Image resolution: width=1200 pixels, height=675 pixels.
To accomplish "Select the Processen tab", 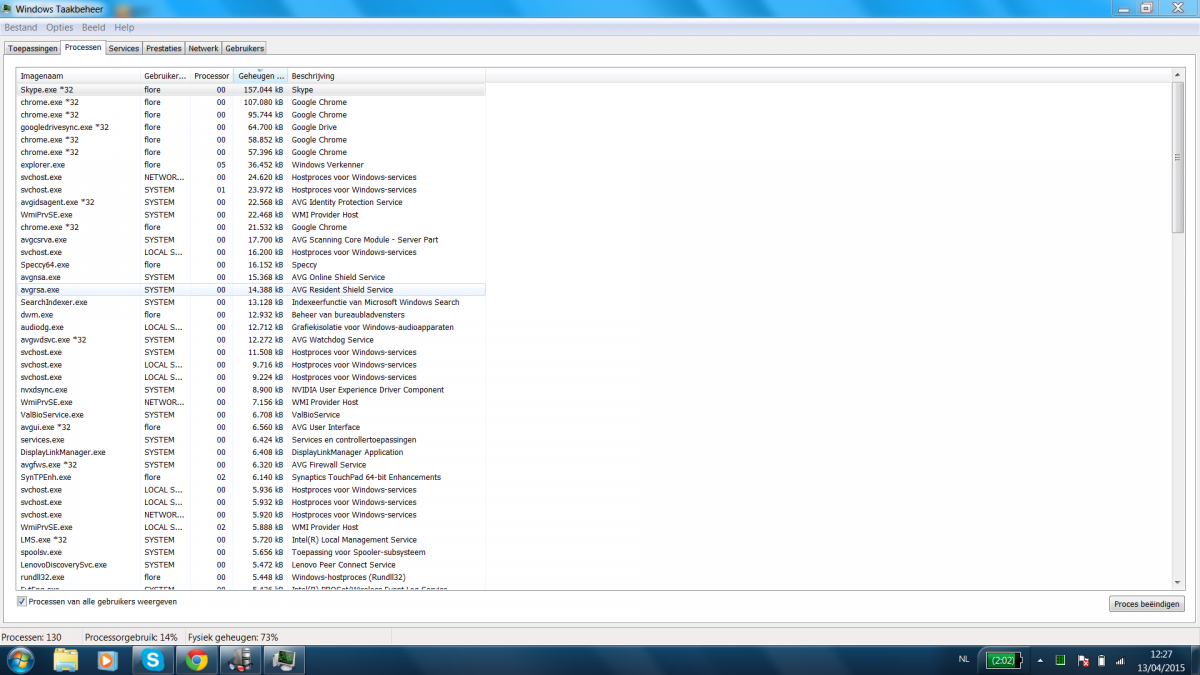I will [x=83, y=47].
